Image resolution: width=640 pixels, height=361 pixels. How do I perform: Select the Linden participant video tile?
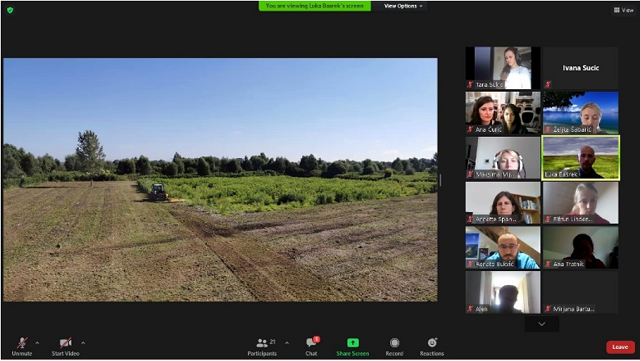580,203
